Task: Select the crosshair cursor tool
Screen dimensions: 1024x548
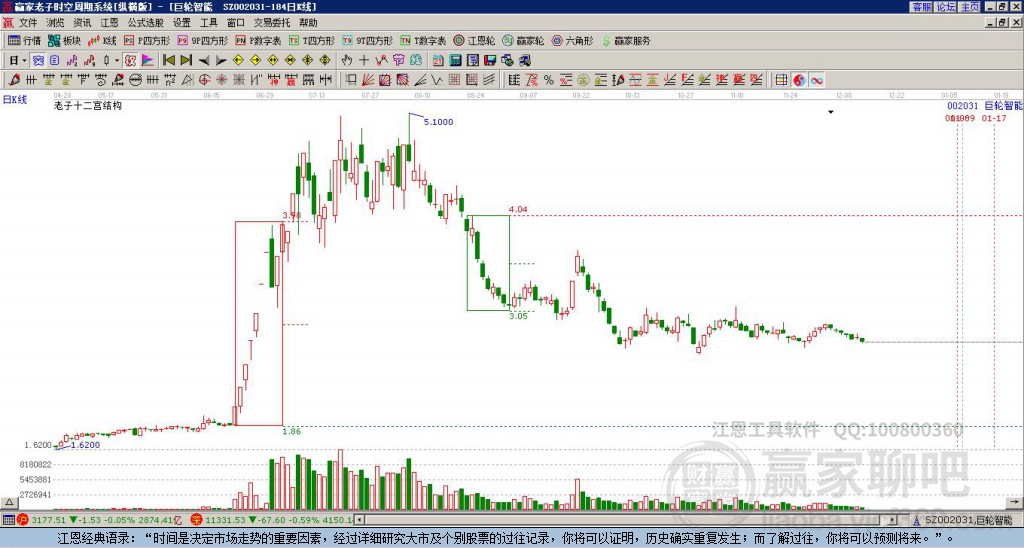Action: (x=364, y=61)
